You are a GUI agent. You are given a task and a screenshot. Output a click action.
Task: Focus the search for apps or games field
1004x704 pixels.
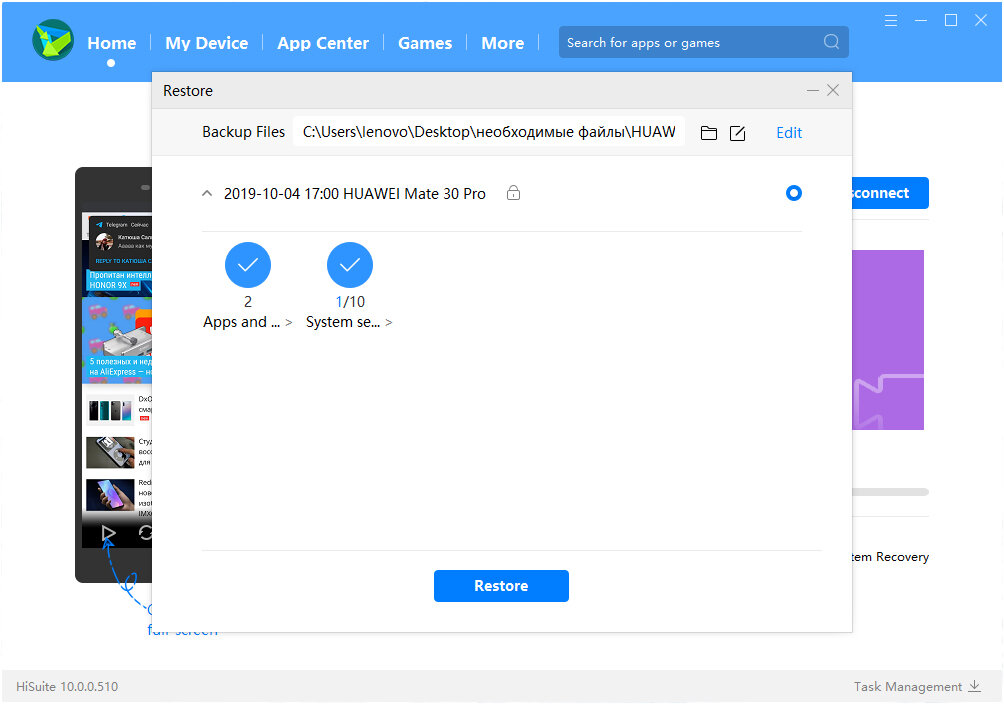(704, 42)
